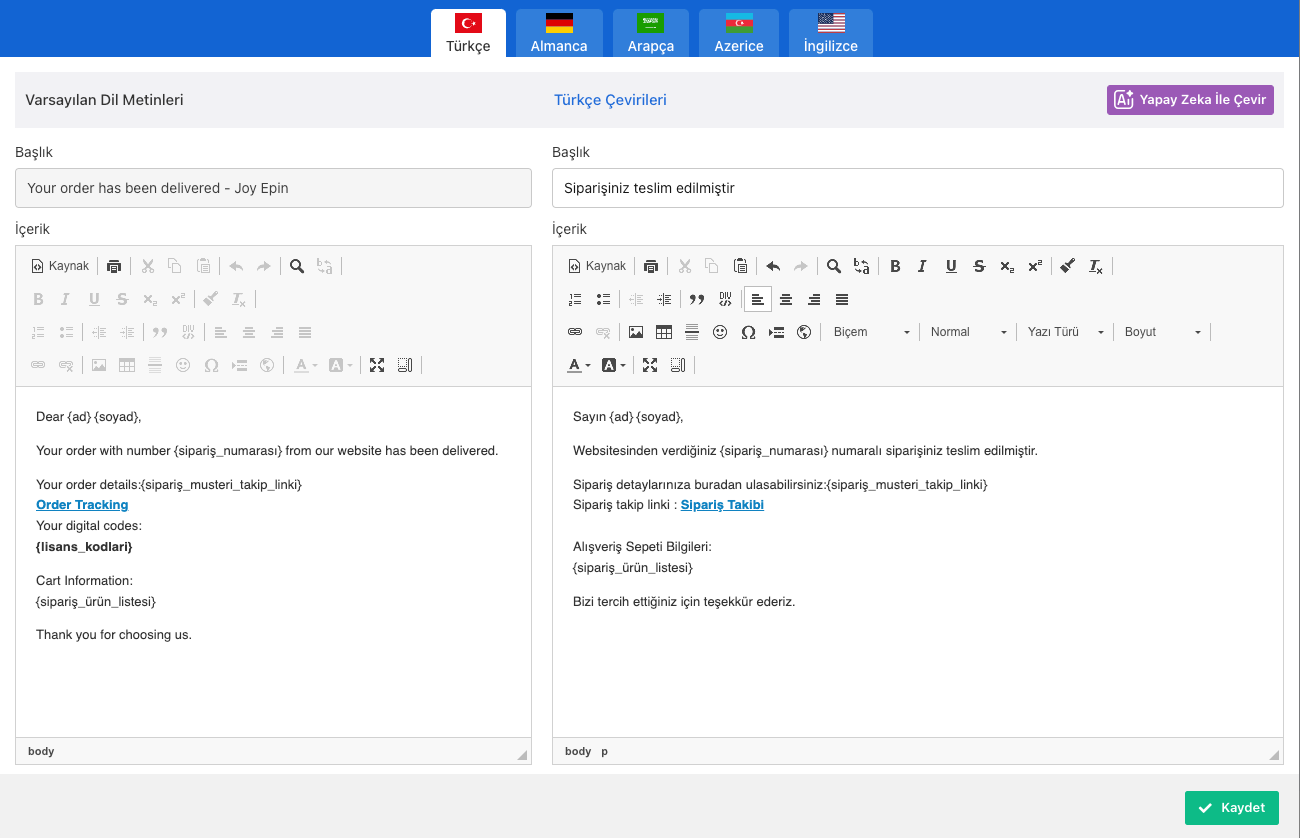Toggle bold formatting in the right editor
1300x838 pixels.
click(x=895, y=266)
